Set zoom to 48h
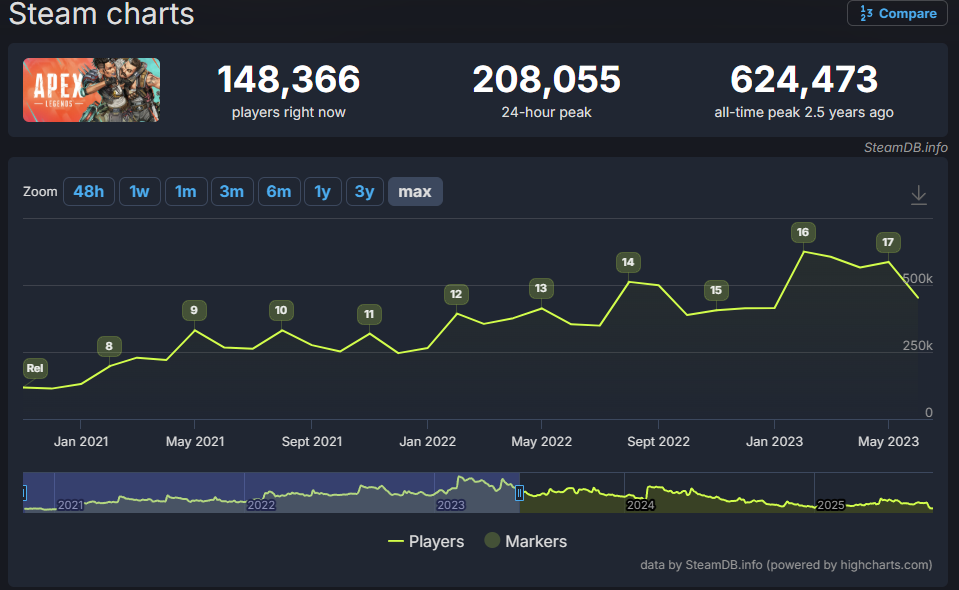This screenshot has width=959, height=590. [x=89, y=191]
